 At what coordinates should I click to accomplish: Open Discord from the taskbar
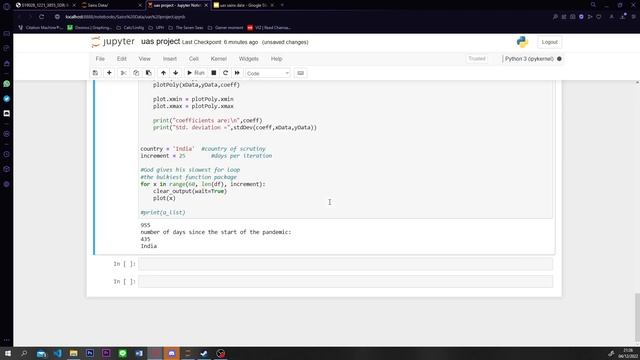click(x=172, y=353)
